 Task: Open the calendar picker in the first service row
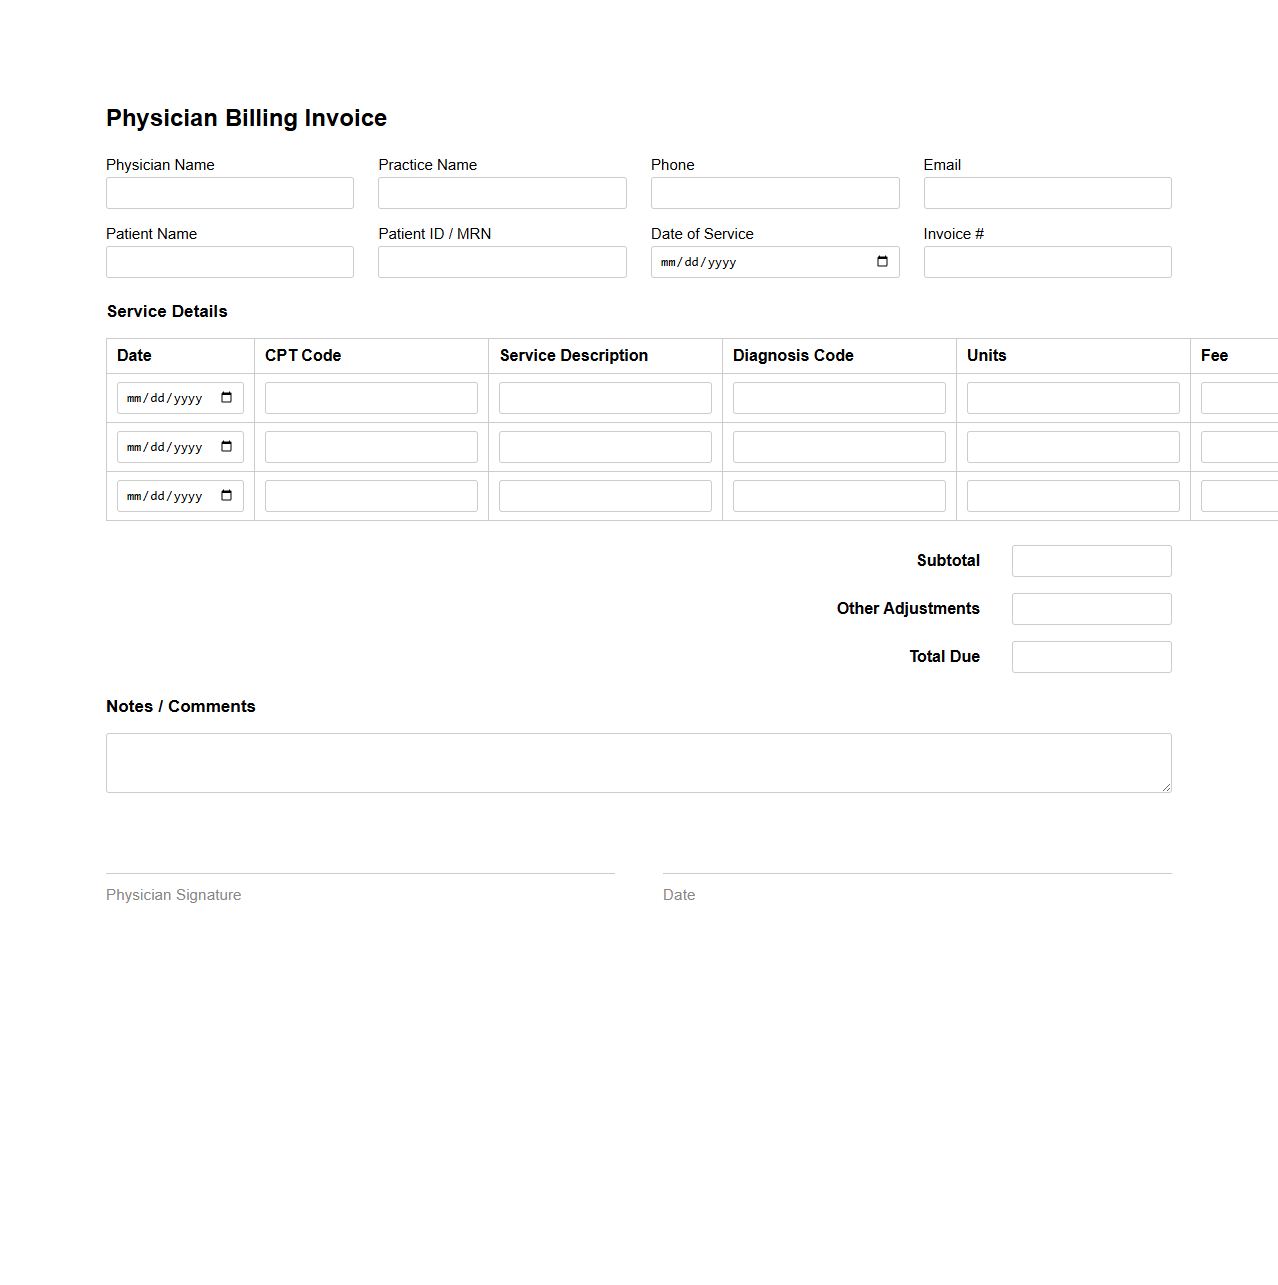click(228, 396)
